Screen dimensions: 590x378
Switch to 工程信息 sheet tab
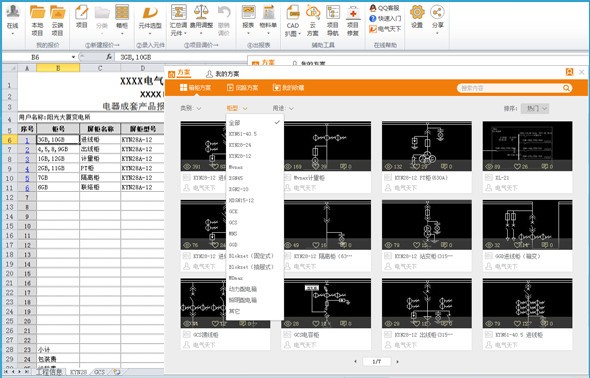point(49,372)
